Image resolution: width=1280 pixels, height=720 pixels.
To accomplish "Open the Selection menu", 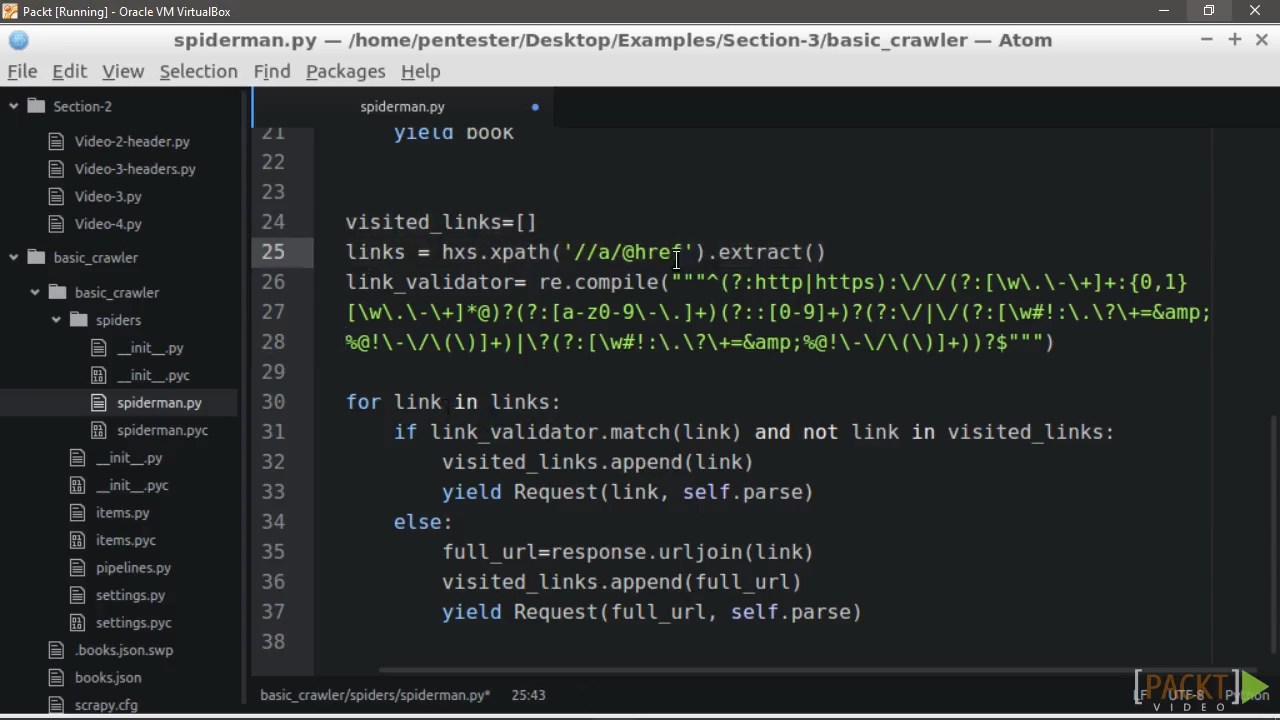I will [x=198, y=71].
